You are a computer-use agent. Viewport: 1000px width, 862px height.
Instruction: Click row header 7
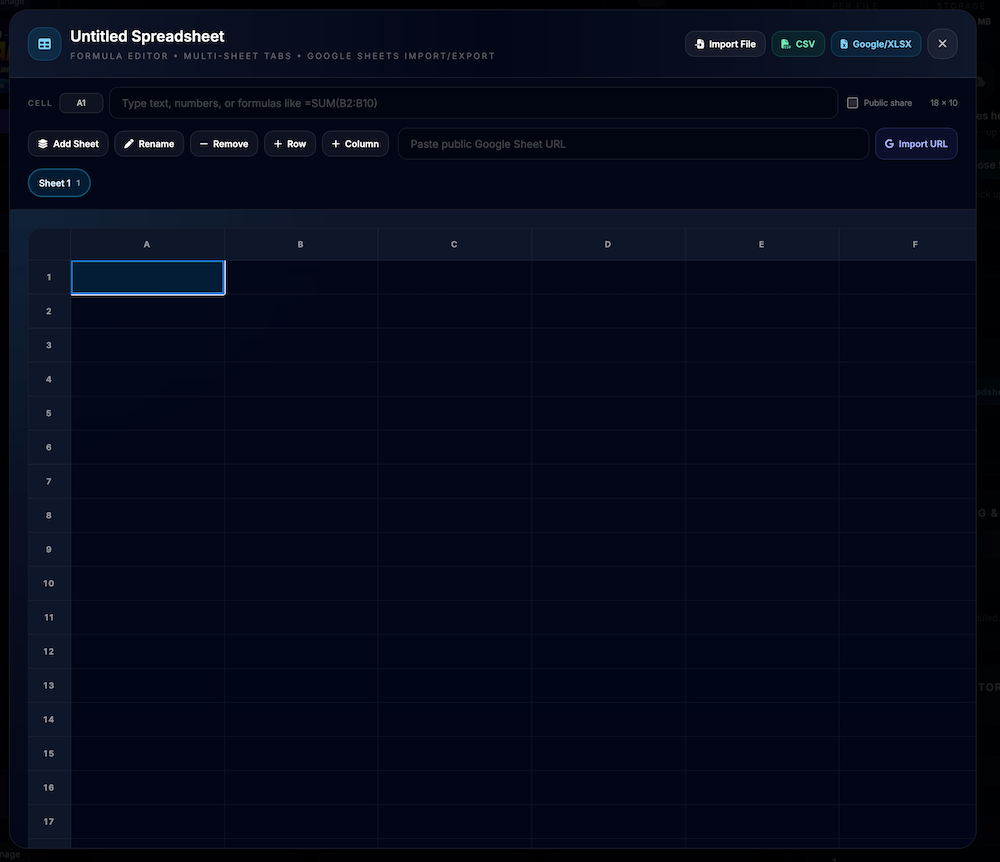(x=48, y=481)
